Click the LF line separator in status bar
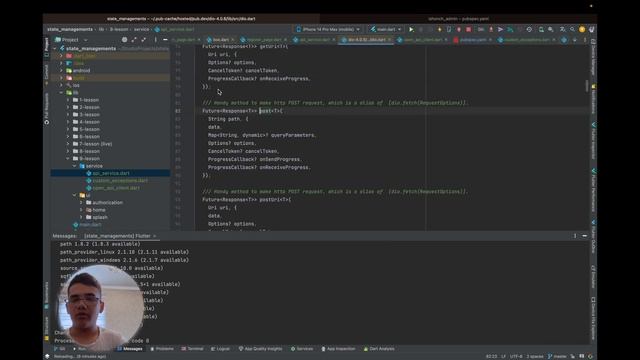Viewport: 640px width, 360px height. tap(503, 356)
